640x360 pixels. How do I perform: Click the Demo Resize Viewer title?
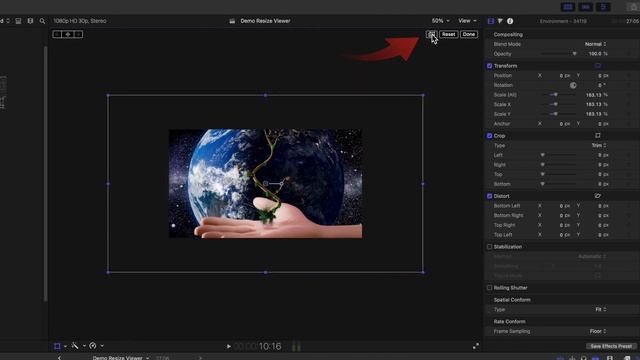[x=265, y=21]
